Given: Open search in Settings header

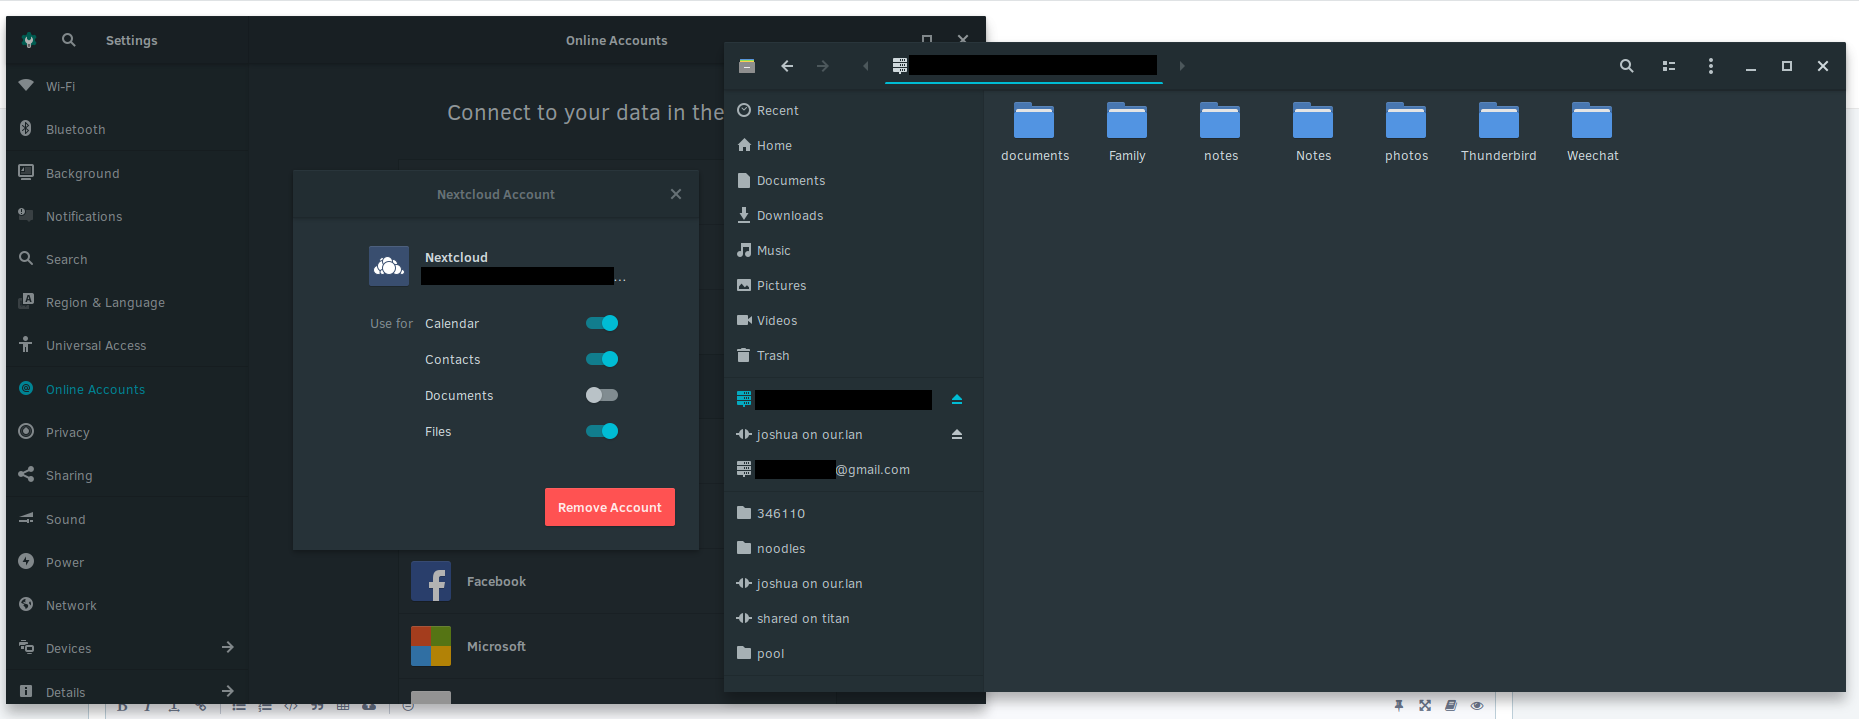Looking at the screenshot, I should tap(68, 40).
